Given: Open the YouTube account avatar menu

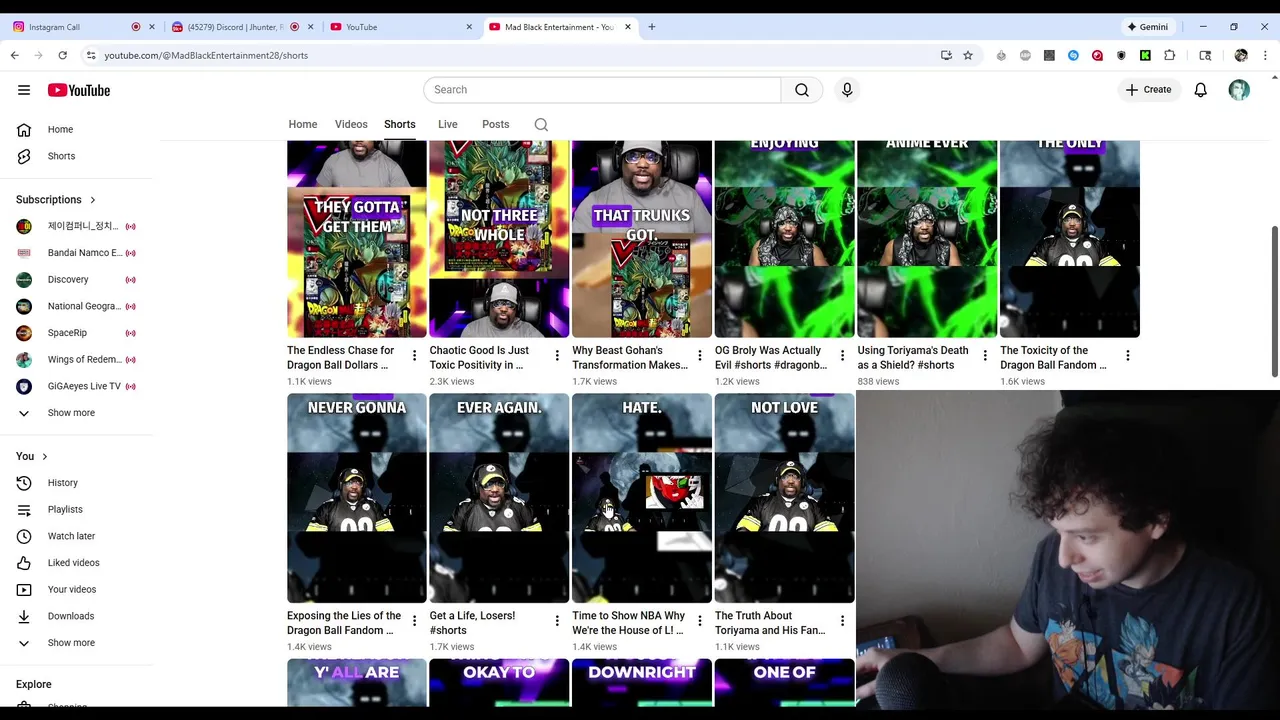Looking at the screenshot, I should 1239,90.
